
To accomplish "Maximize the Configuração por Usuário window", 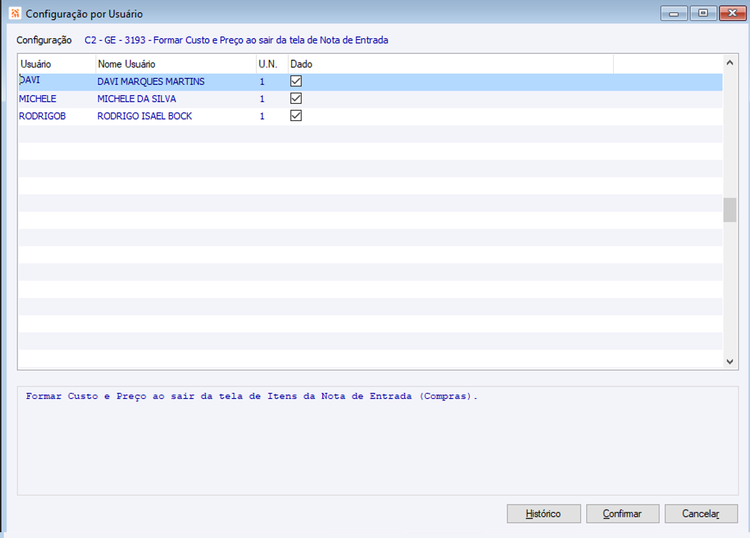I will pyautogui.click(x=703, y=13).
